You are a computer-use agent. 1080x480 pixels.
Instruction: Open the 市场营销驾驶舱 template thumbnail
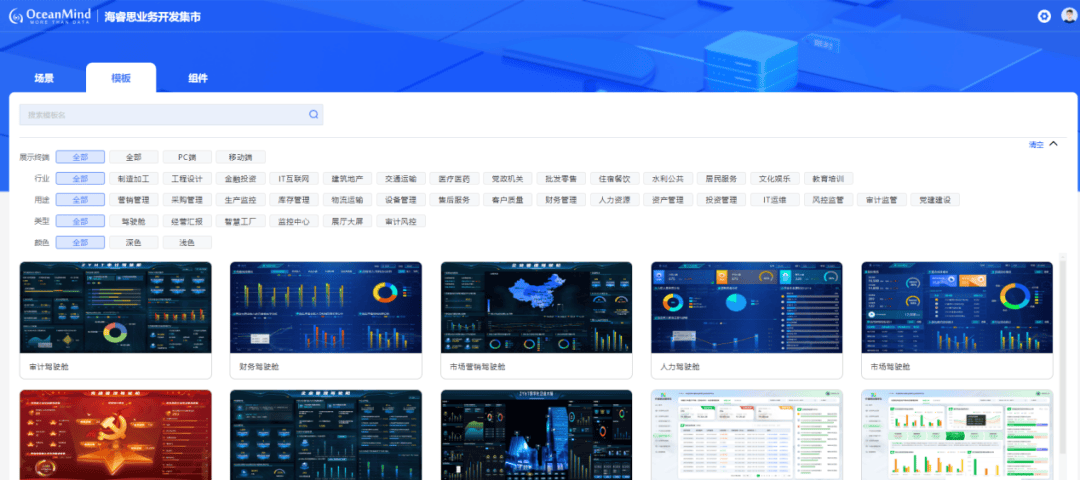(537, 307)
